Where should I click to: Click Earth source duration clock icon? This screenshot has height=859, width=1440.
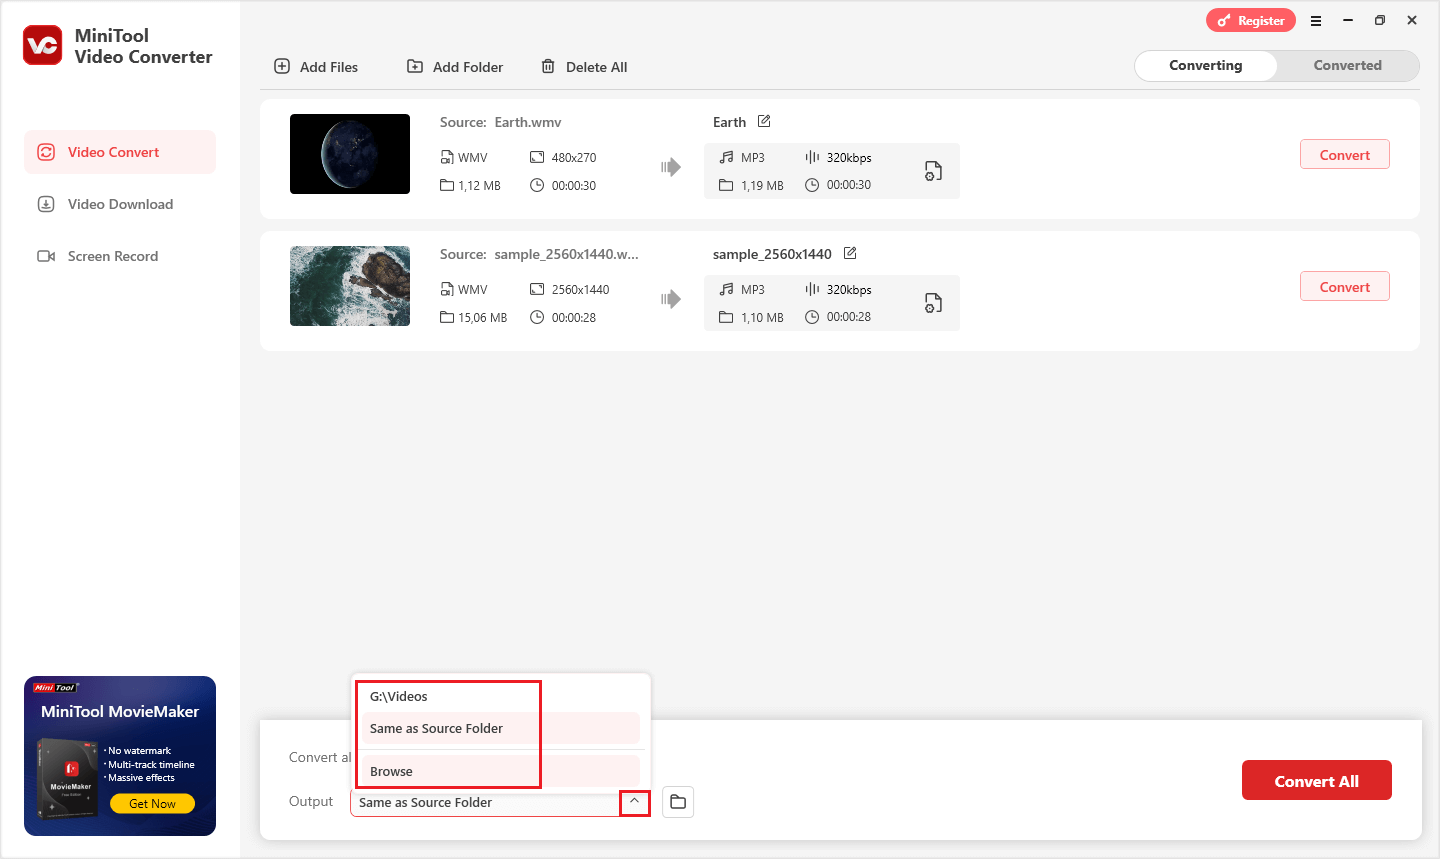click(x=537, y=185)
